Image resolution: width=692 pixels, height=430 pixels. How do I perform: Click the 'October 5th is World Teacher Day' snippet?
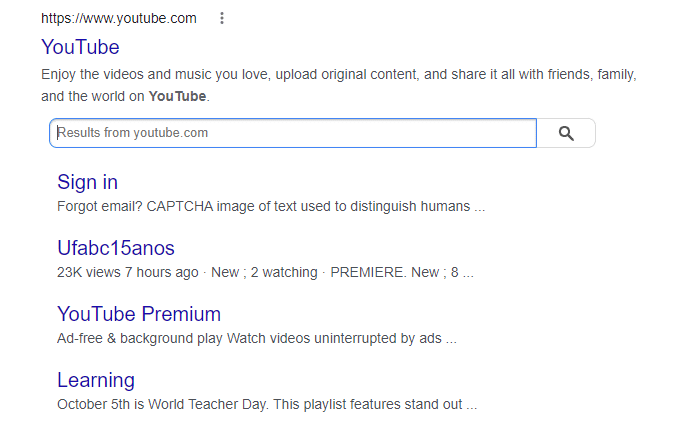click(x=267, y=404)
